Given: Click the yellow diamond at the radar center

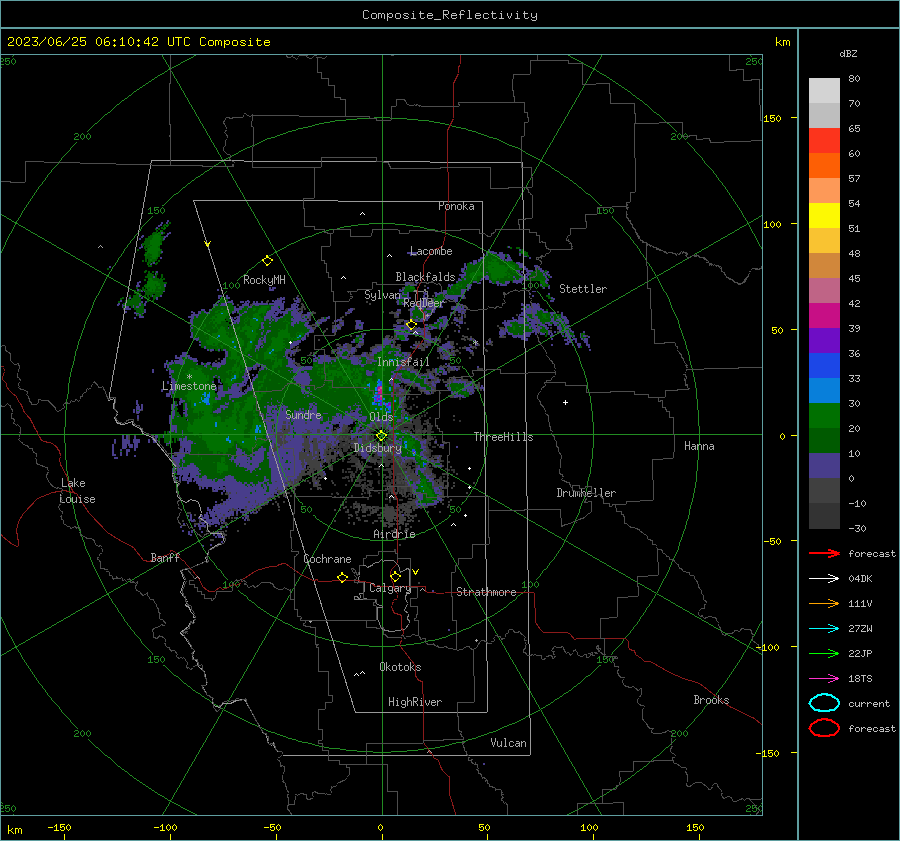Looking at the screenshot, I should pos(381,436).
